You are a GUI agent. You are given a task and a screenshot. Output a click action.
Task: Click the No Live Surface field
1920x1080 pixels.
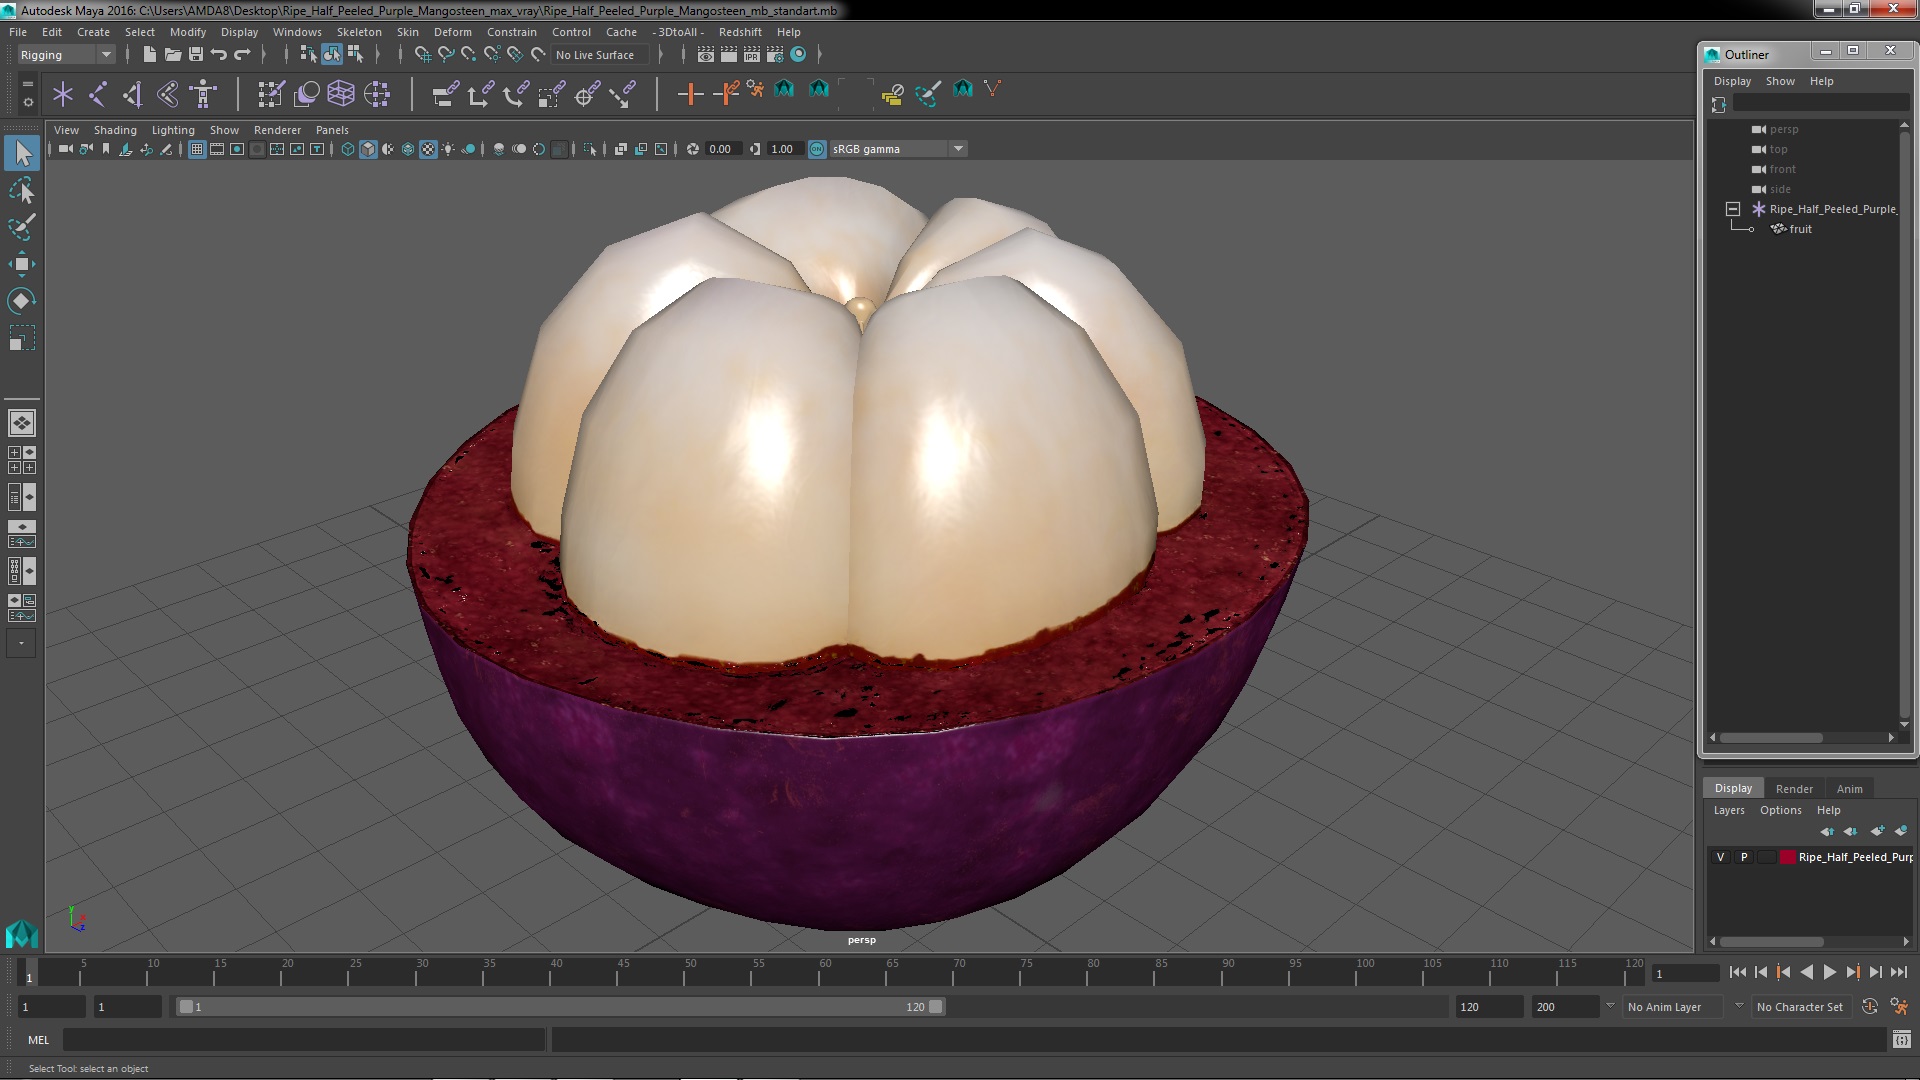(x=600, y=55)
